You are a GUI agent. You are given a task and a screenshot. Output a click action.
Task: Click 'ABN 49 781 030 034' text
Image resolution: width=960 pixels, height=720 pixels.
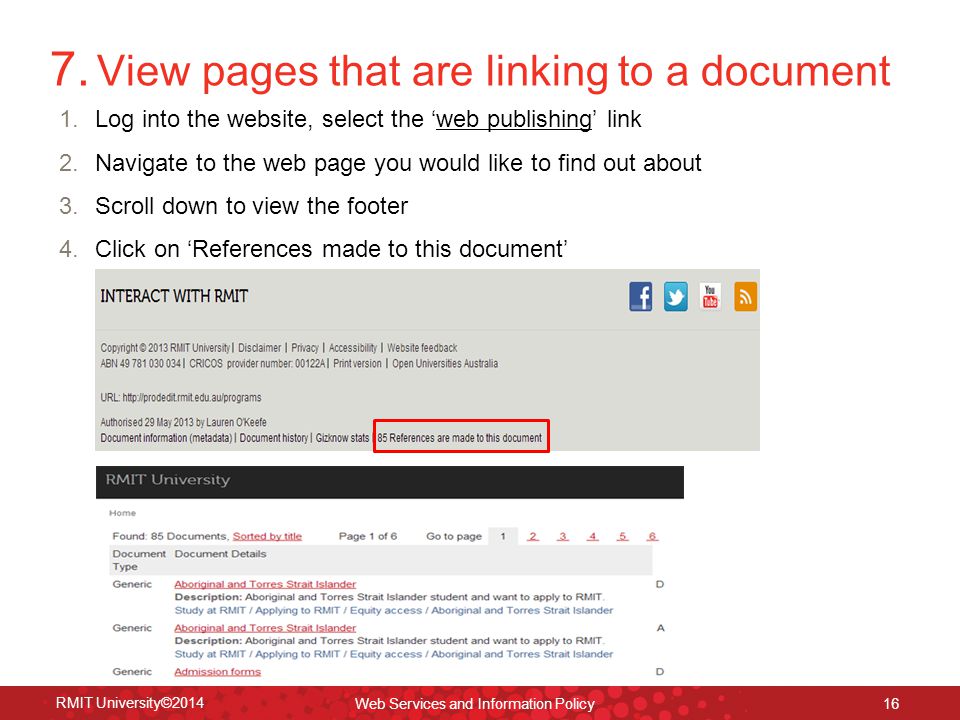coord(141,363)
